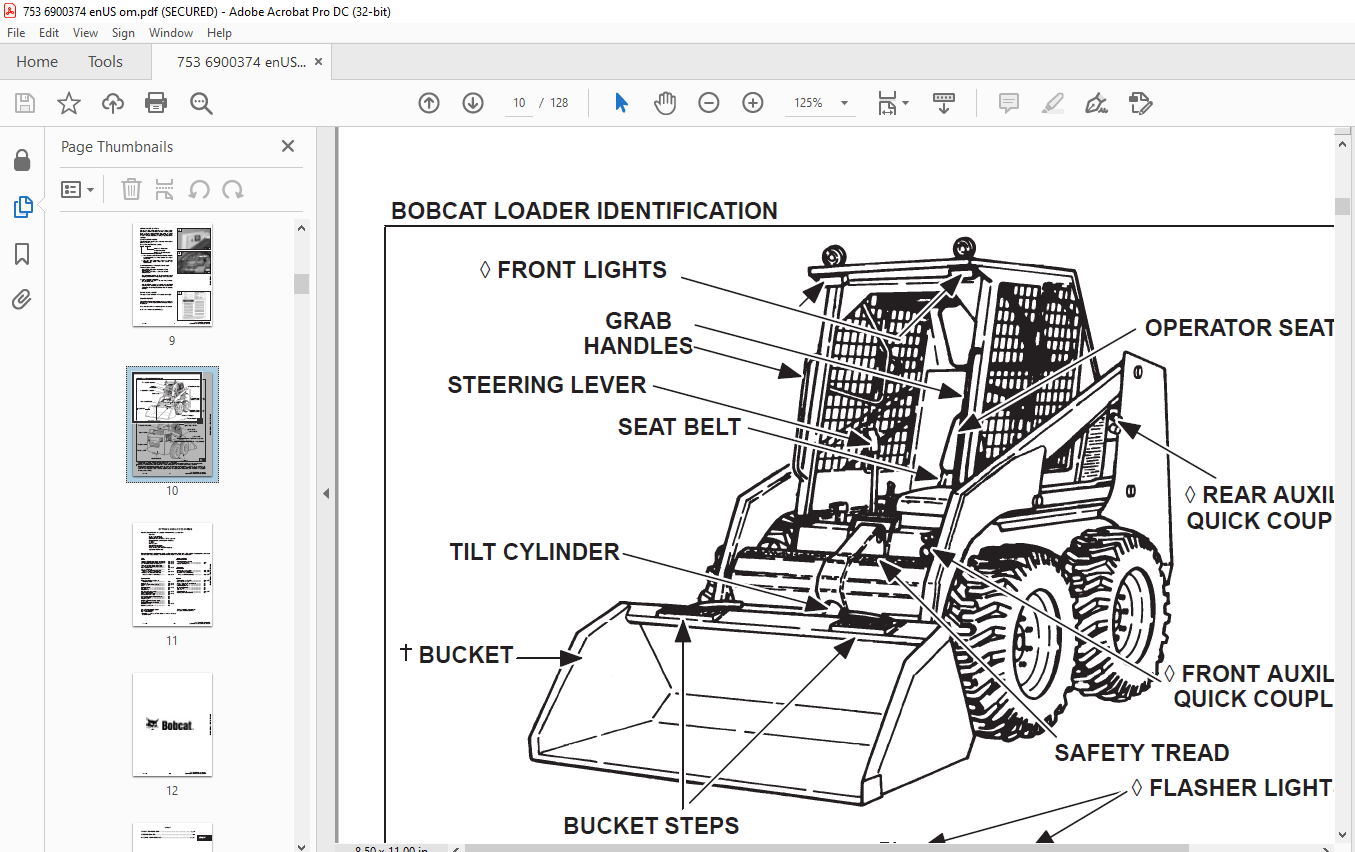This screenshot has height=852, width=1355.
Task: Click document scrollbar down arrow
Action: 1342,835
